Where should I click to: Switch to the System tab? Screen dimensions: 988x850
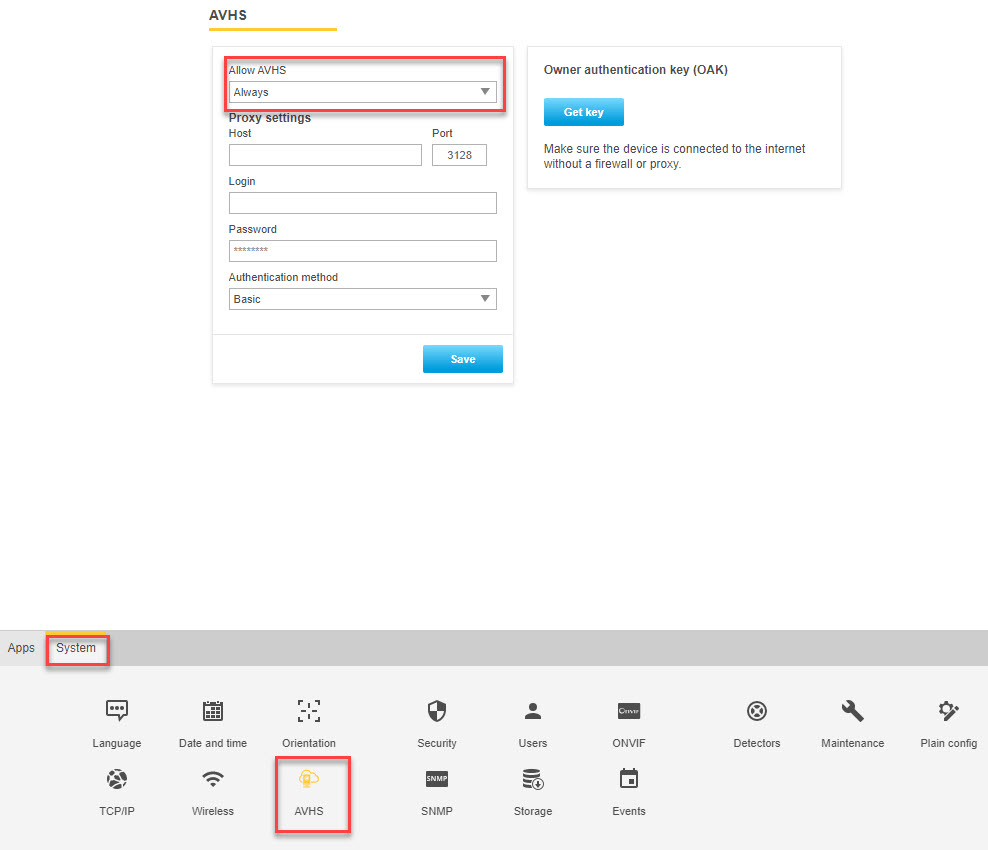(x=76, y=648)
